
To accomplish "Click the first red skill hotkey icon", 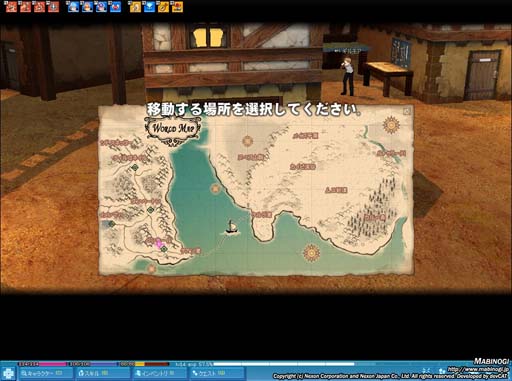I will click(11, 7).
